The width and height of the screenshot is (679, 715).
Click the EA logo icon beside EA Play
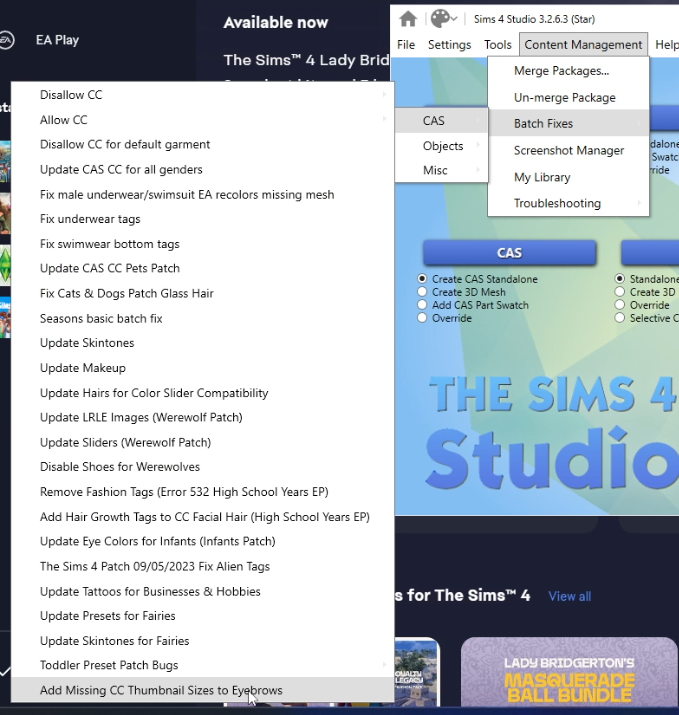[x=6, y=40]
